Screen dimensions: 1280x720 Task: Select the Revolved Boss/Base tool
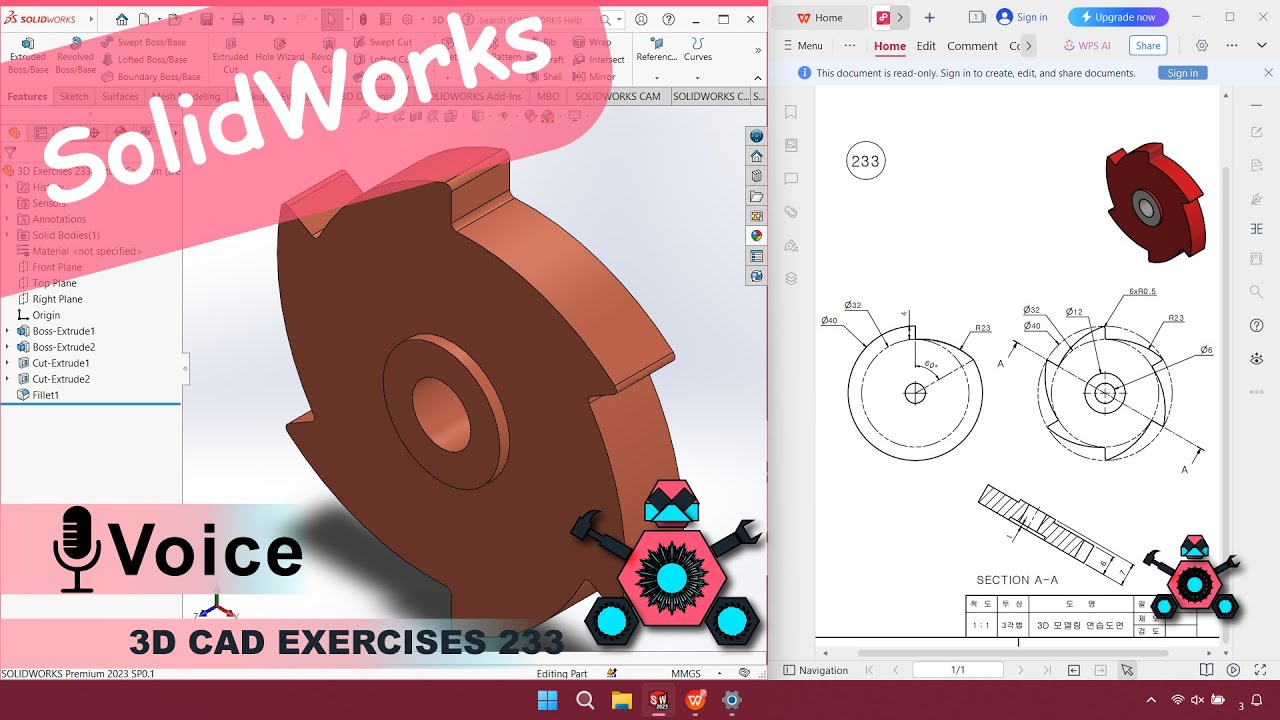[76, 56]
